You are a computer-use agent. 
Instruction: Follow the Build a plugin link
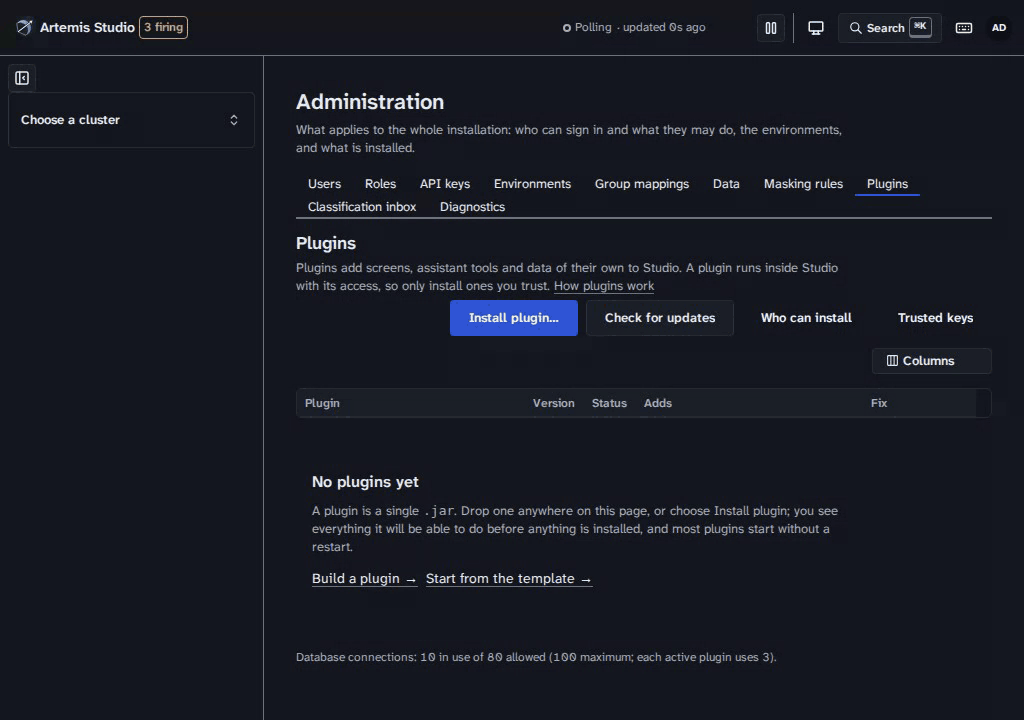pyautogui.click(x=364, y=579)
